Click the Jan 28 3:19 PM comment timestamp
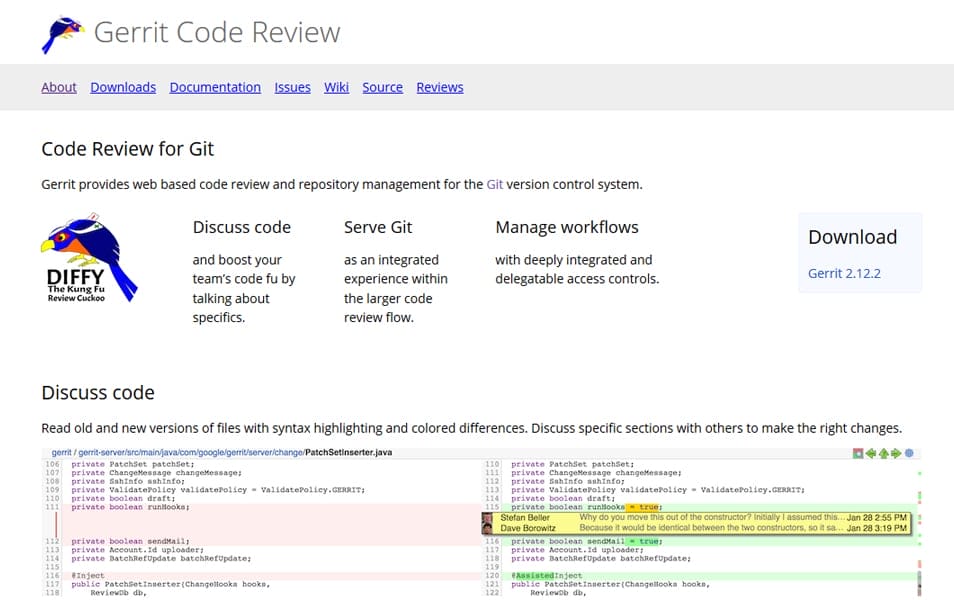Screen dimensions: 954x600 (x=877, y=528)
